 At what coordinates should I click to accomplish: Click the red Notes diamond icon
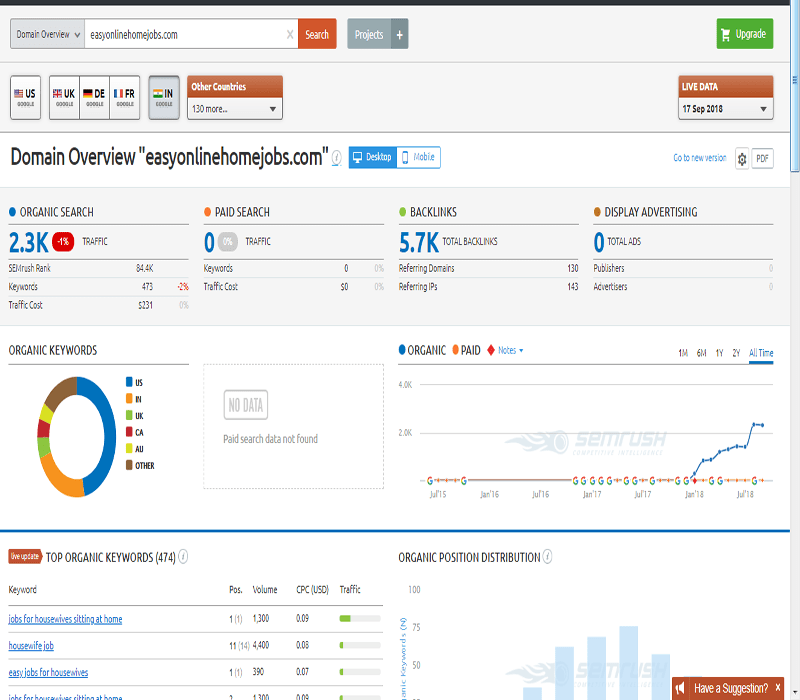tap(491, 350)
